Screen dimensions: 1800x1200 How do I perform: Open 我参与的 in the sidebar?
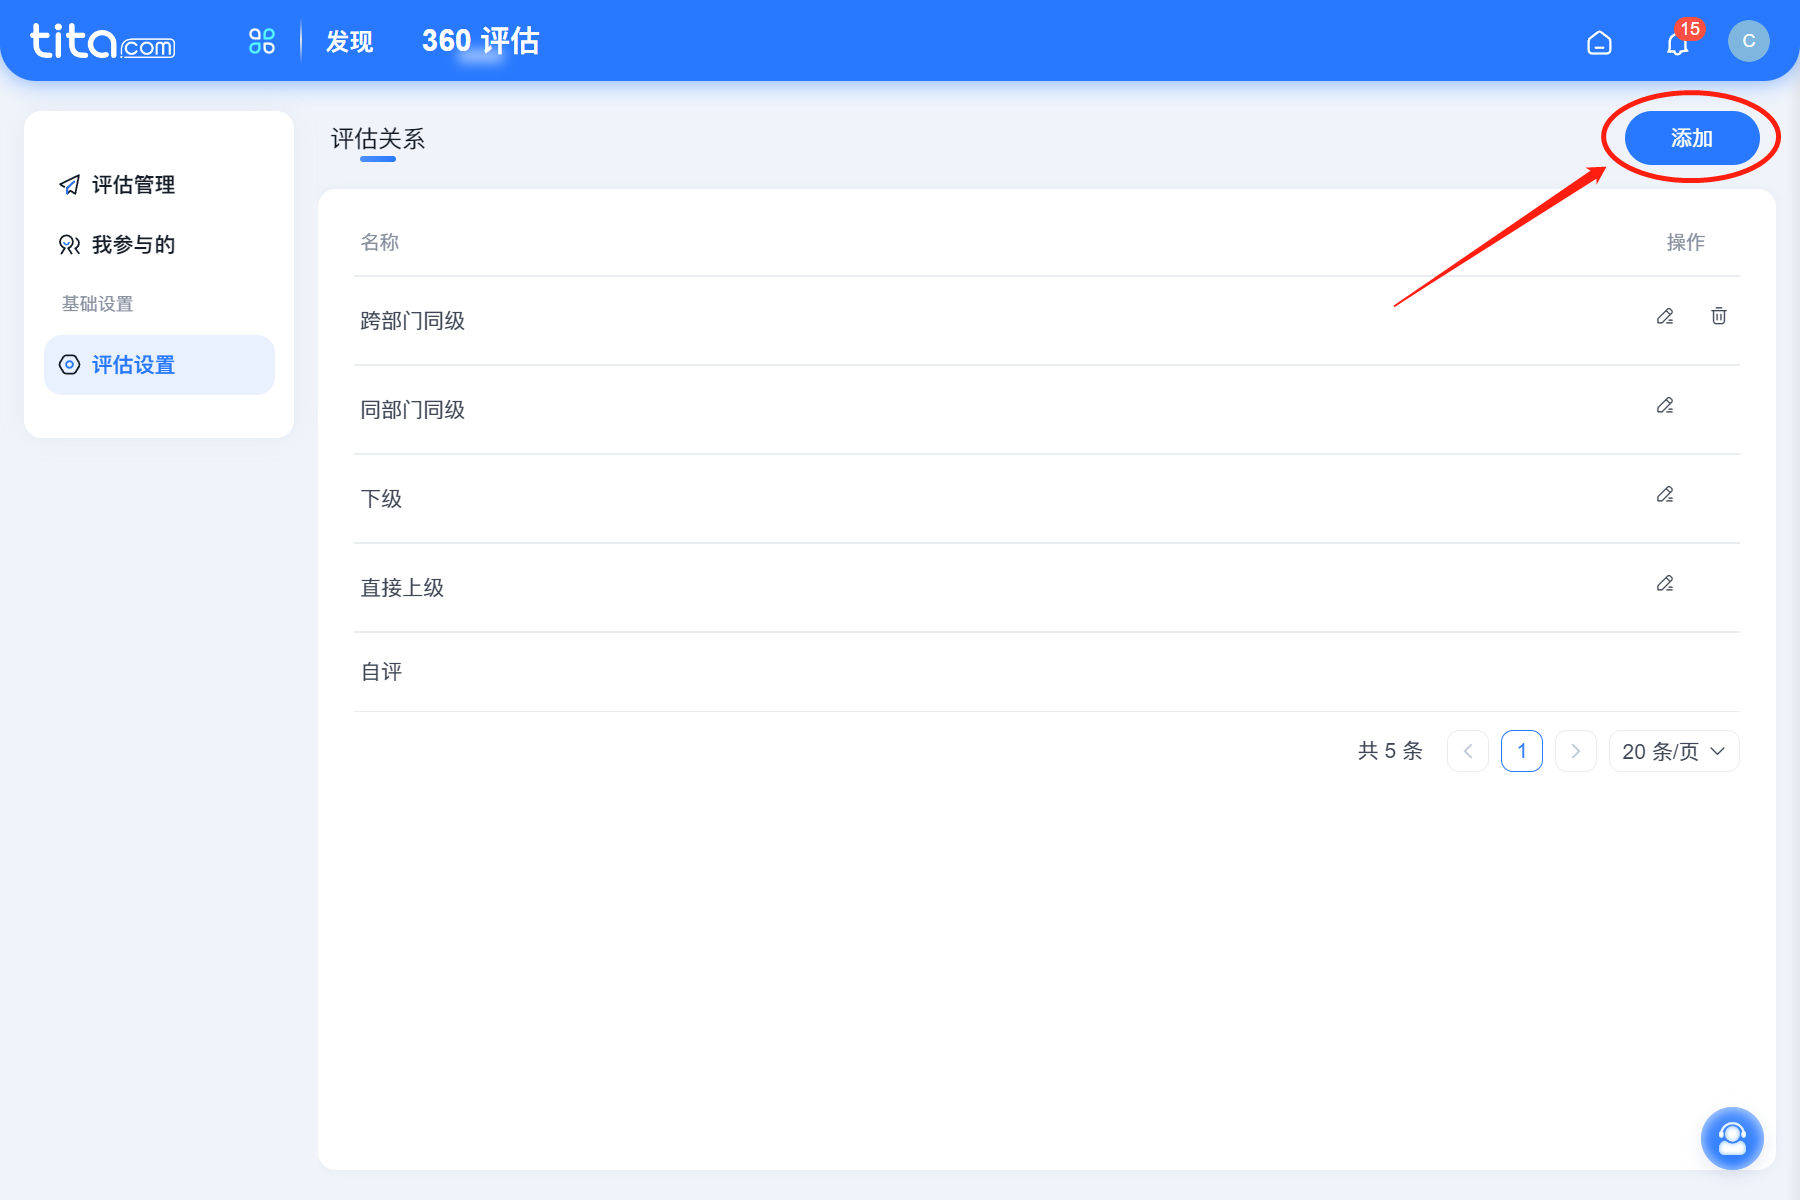click(x=159, y=245)
